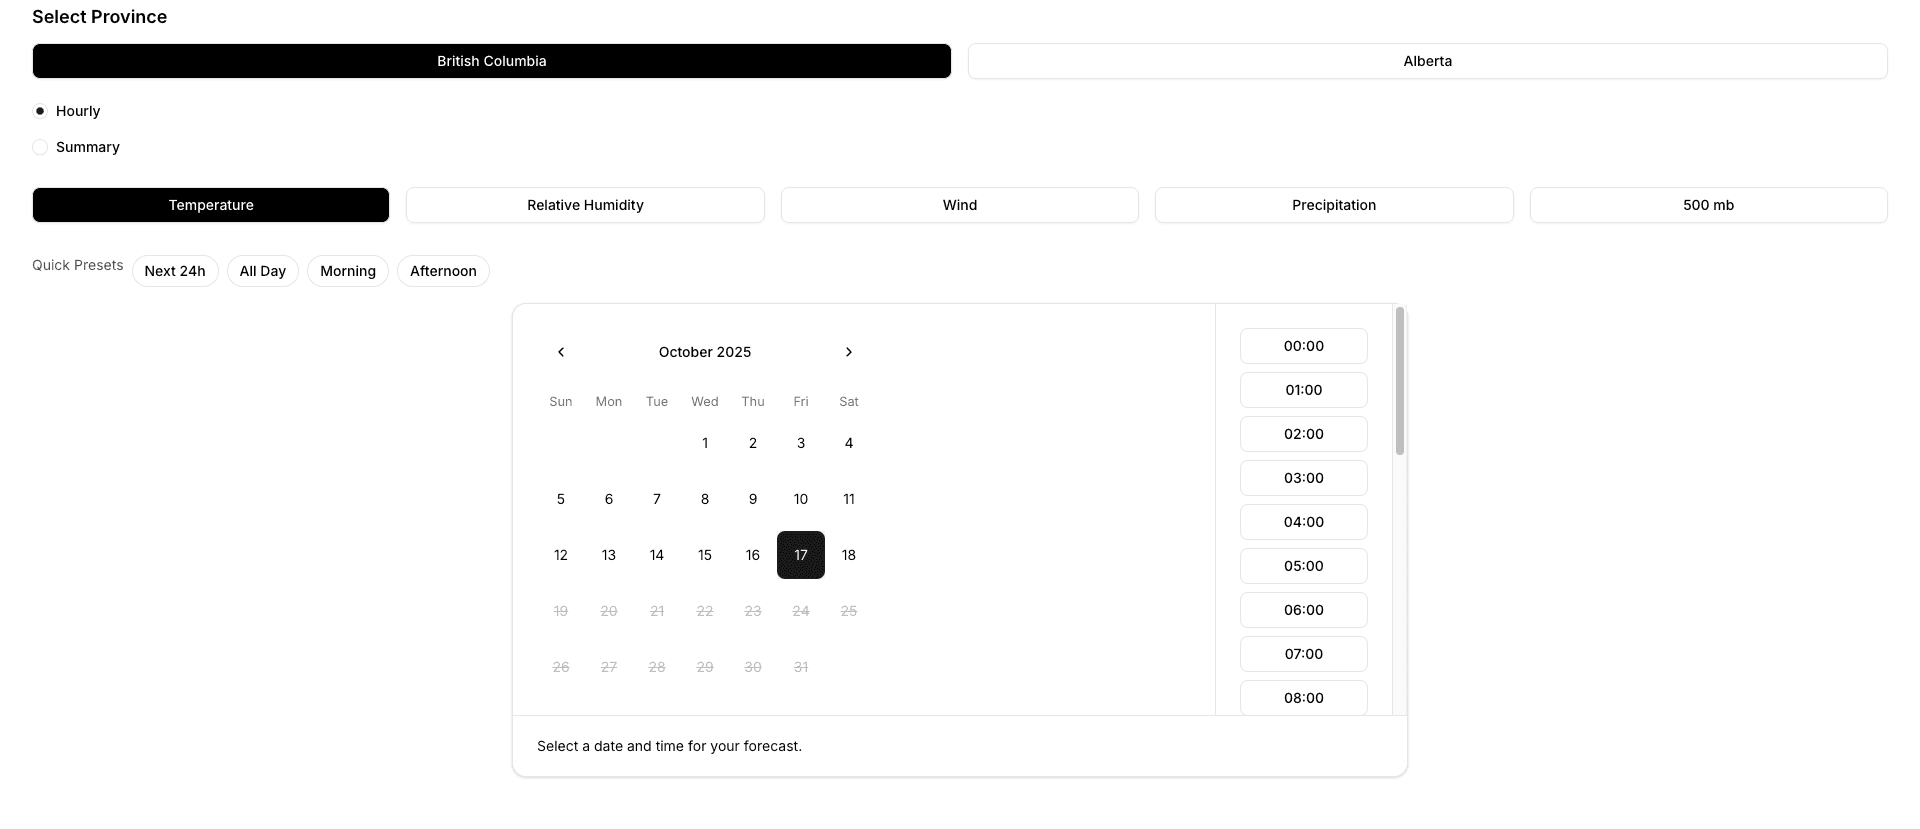Select the Temperature tab
This screenshot has width=1920, height=829.
pyautogui.click(x=211, y=205)
